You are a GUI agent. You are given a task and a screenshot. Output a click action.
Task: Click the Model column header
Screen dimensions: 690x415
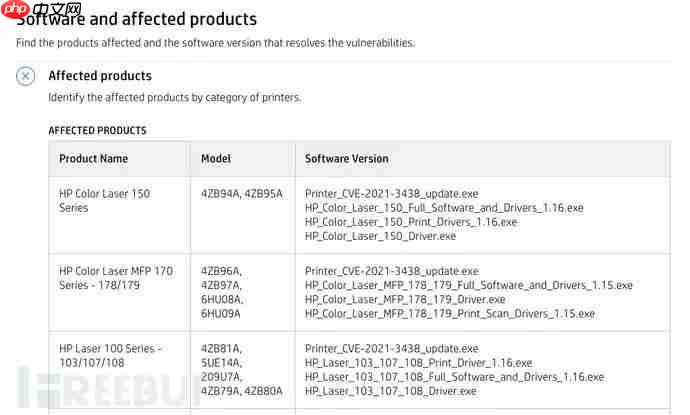click(x=216, y=158)
